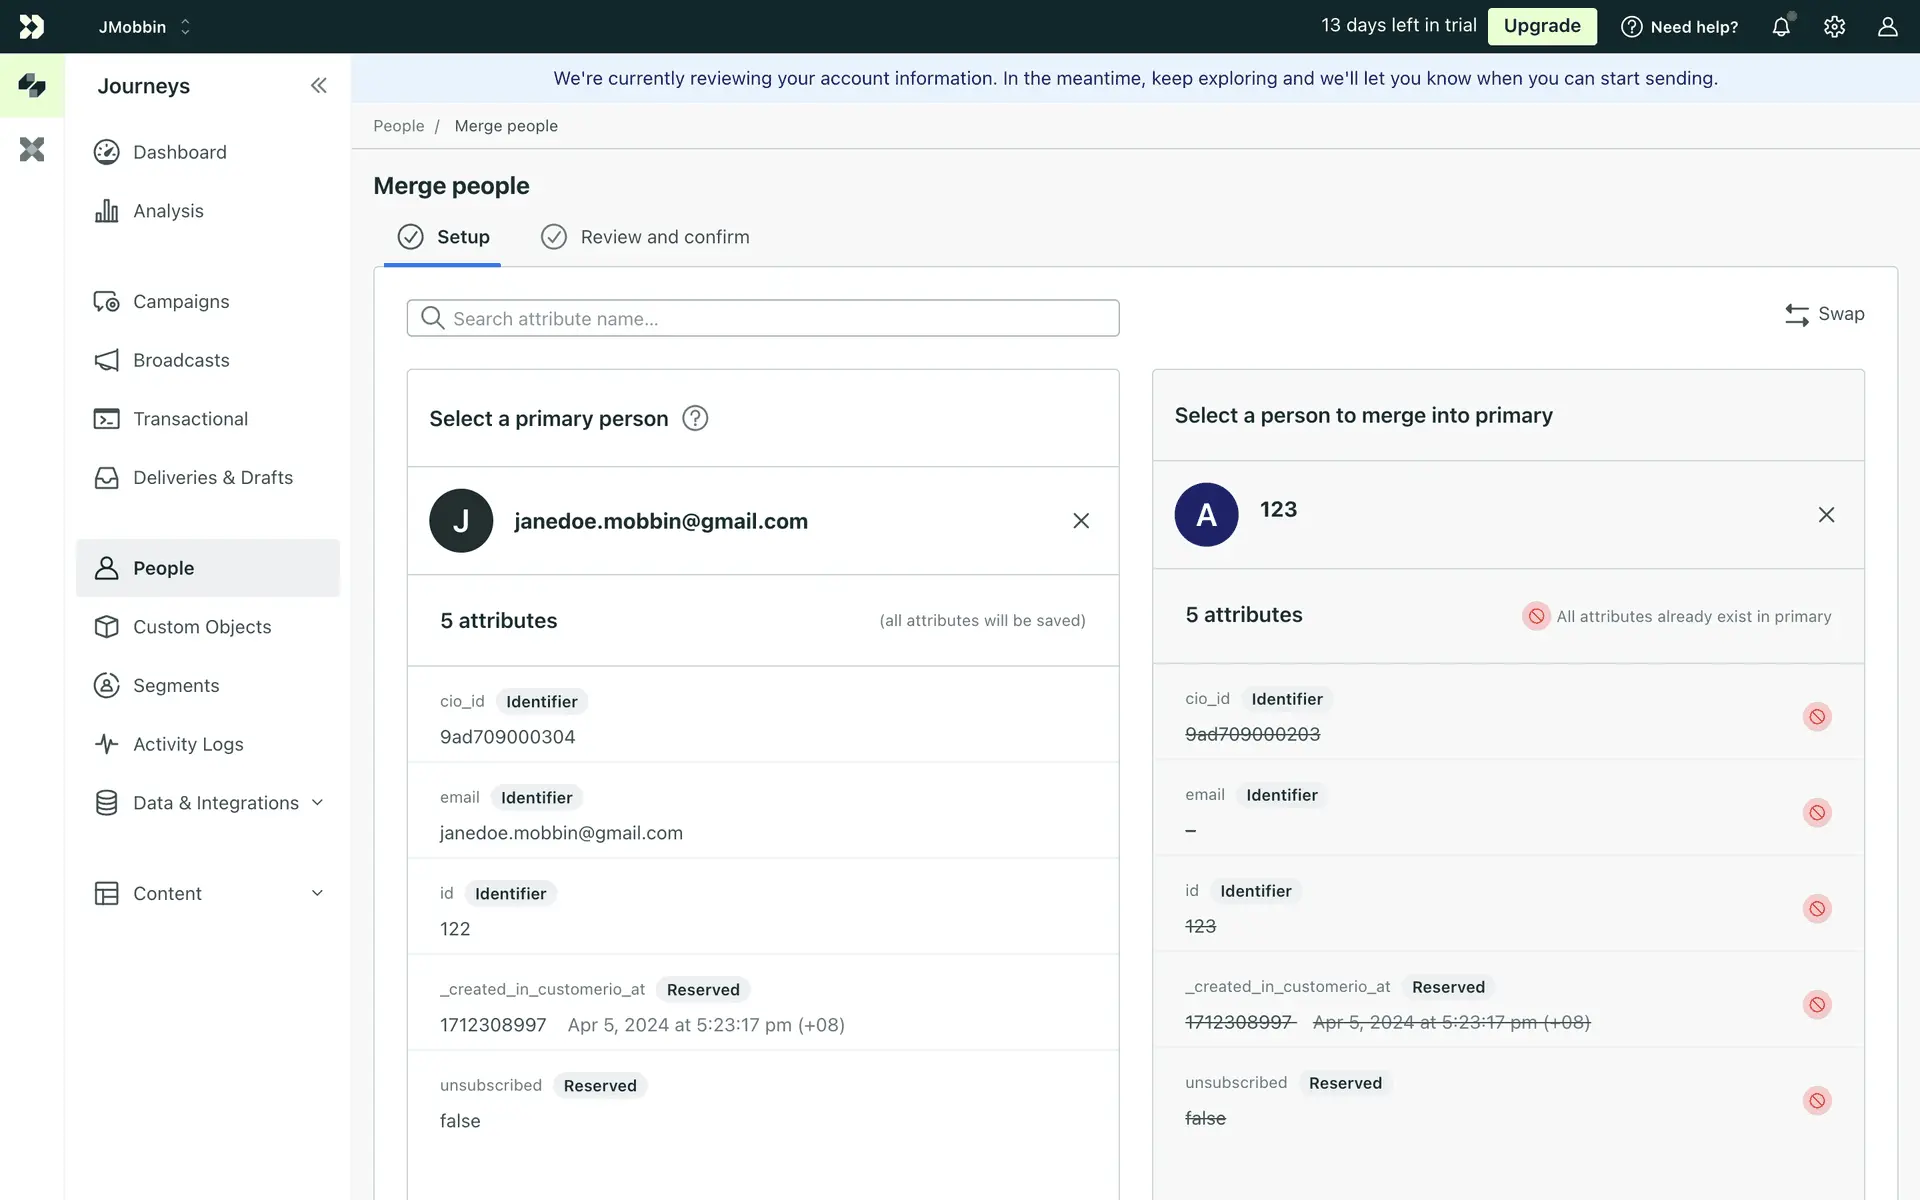Click the primary person help question icon
Image resolution: width=1920 pixels, height=1200 pixels.
pyautogui.click(x=695, y=418)
